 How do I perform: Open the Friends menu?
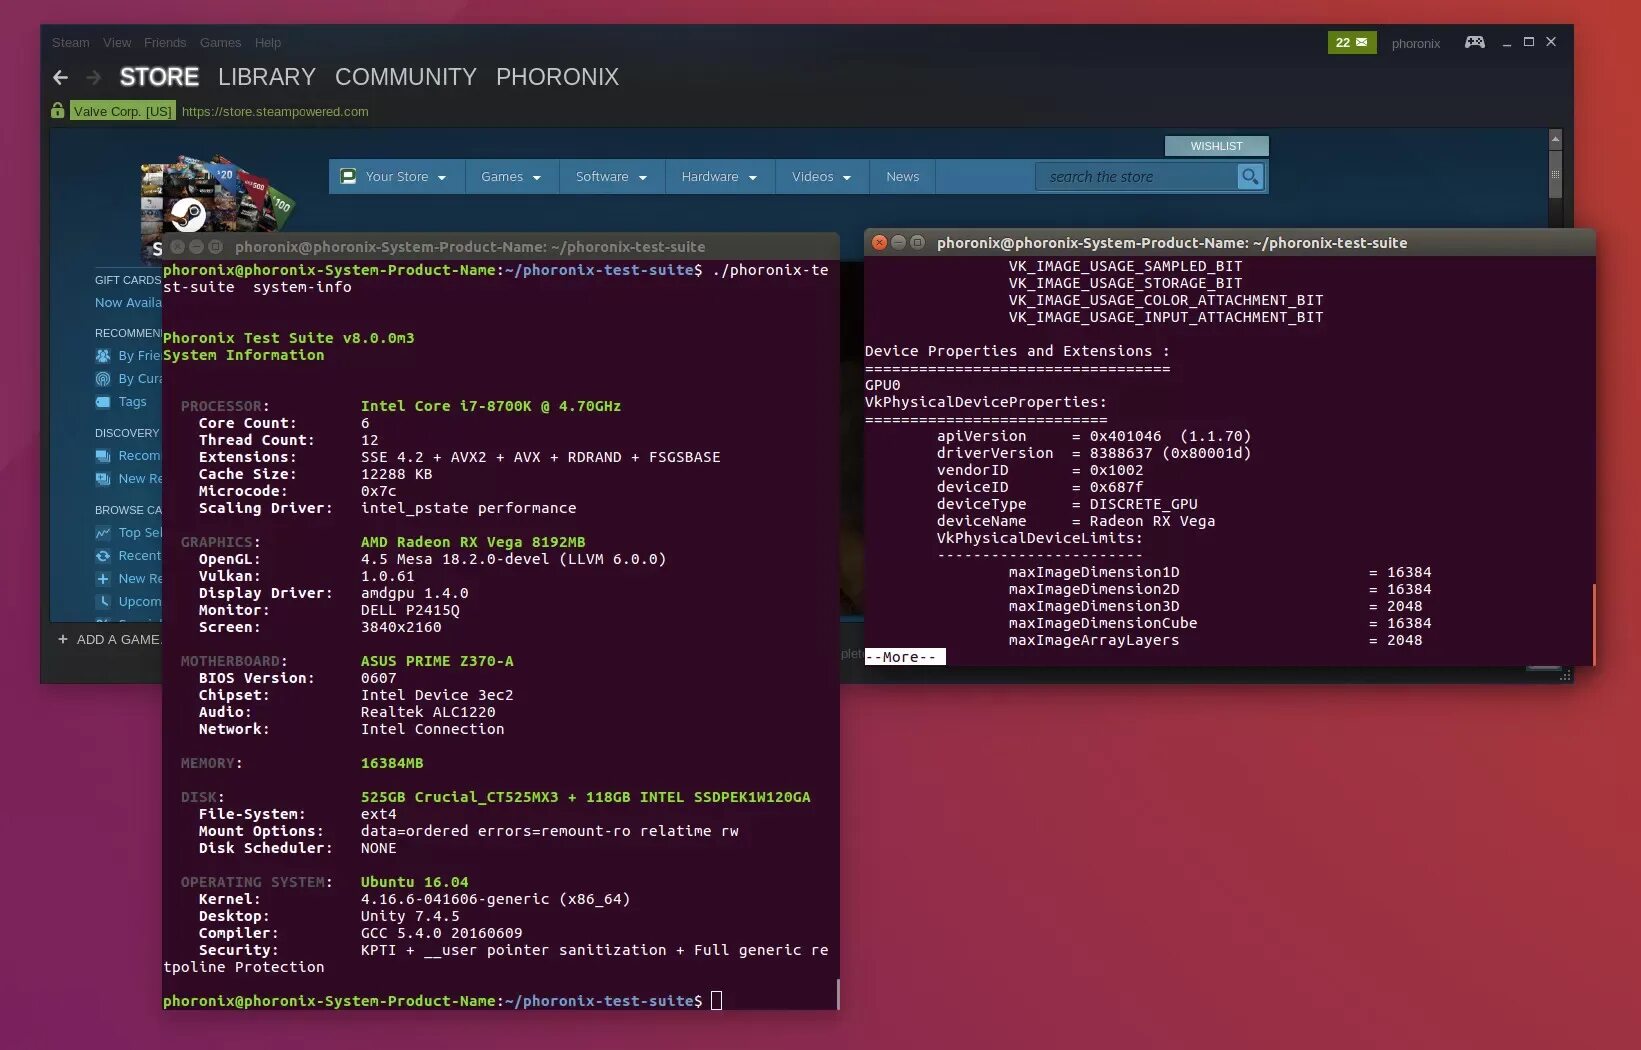165,42
